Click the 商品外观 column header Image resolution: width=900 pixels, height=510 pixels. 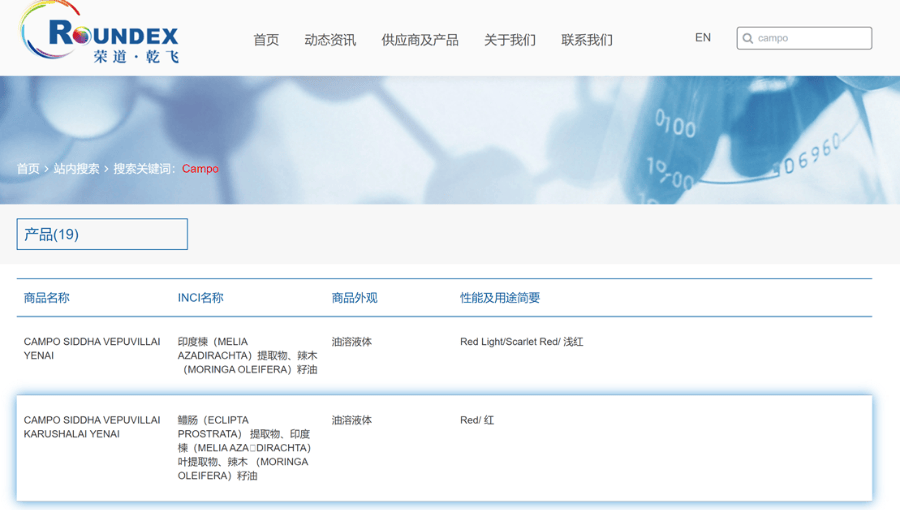[x=354, y=298]
